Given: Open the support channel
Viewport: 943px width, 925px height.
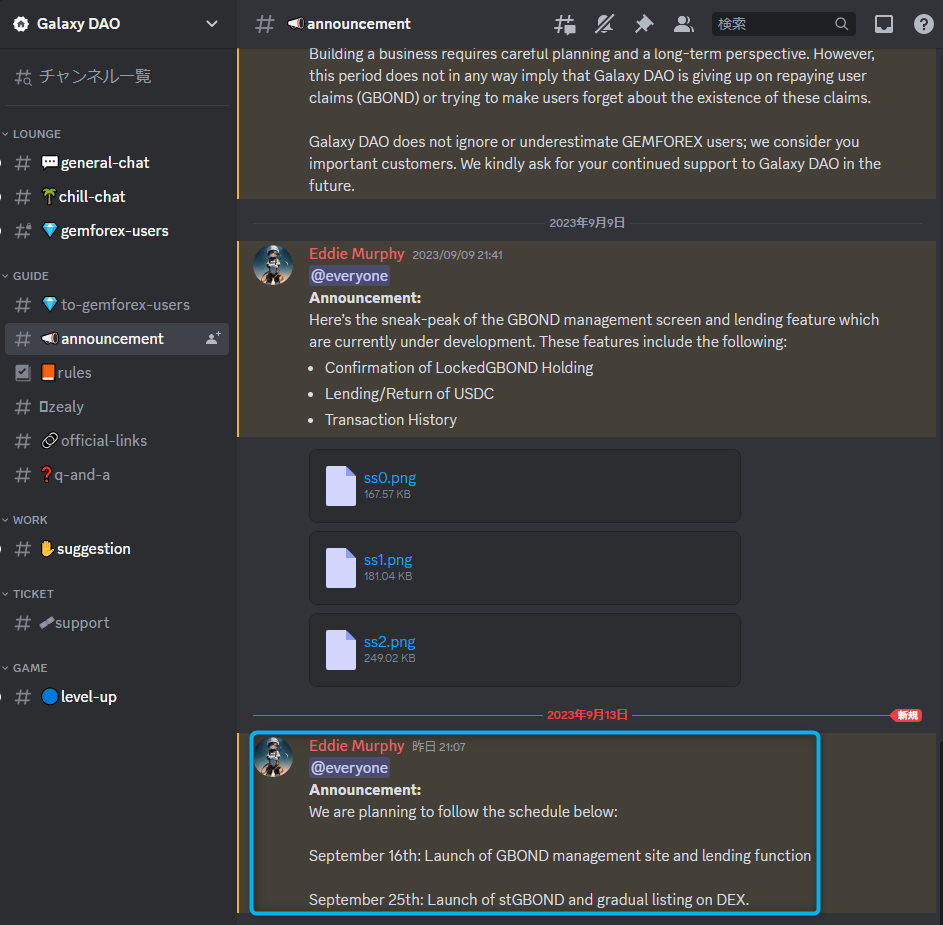Looking at the screenshot, I should coord(117,622).
